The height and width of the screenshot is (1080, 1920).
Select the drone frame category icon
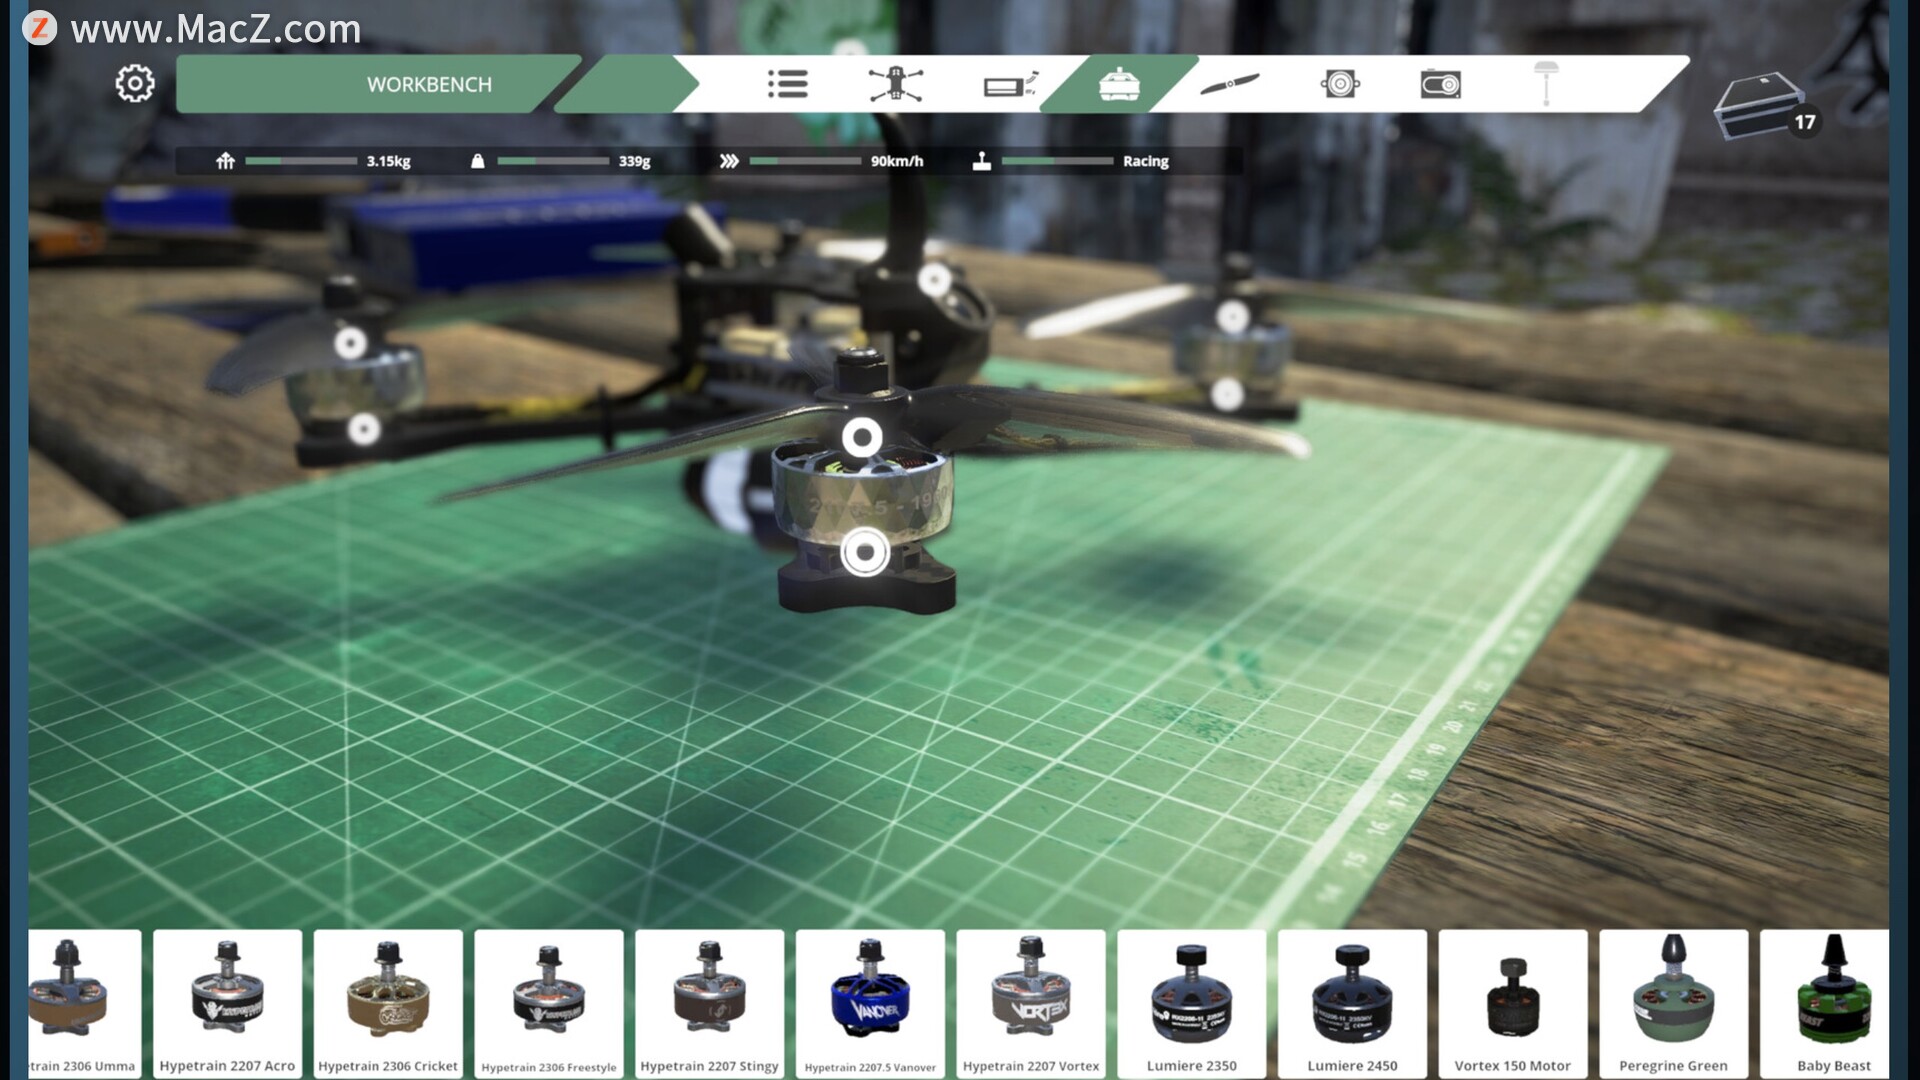pos(895,84)
